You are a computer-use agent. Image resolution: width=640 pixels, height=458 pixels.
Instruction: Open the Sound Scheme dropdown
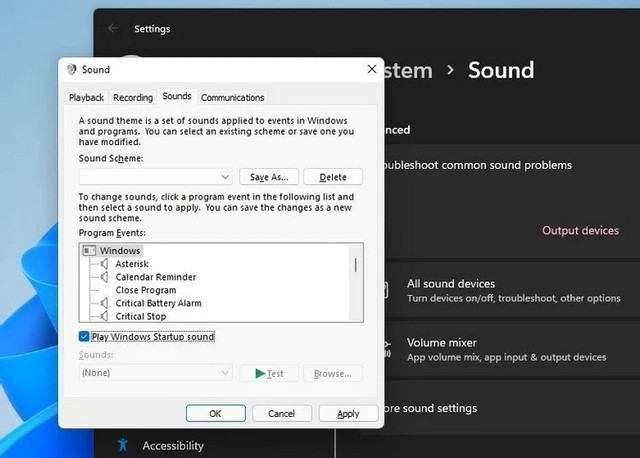click(x=156, y=177)
